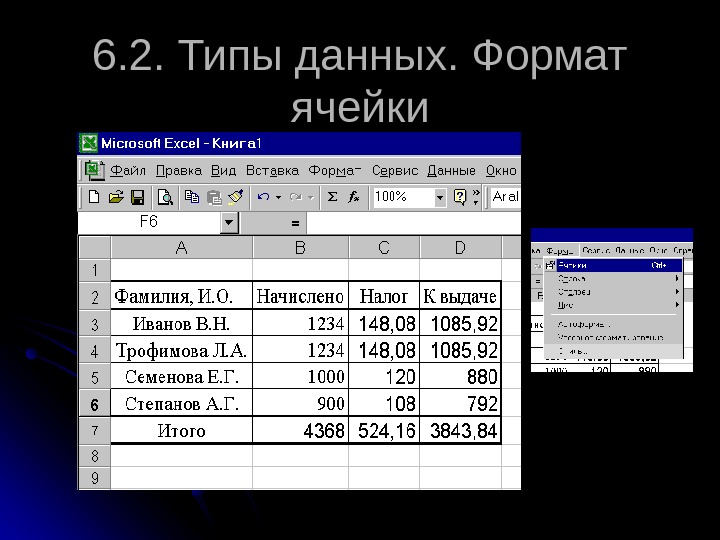Click the Name Box showing F6

pos(149,222)
